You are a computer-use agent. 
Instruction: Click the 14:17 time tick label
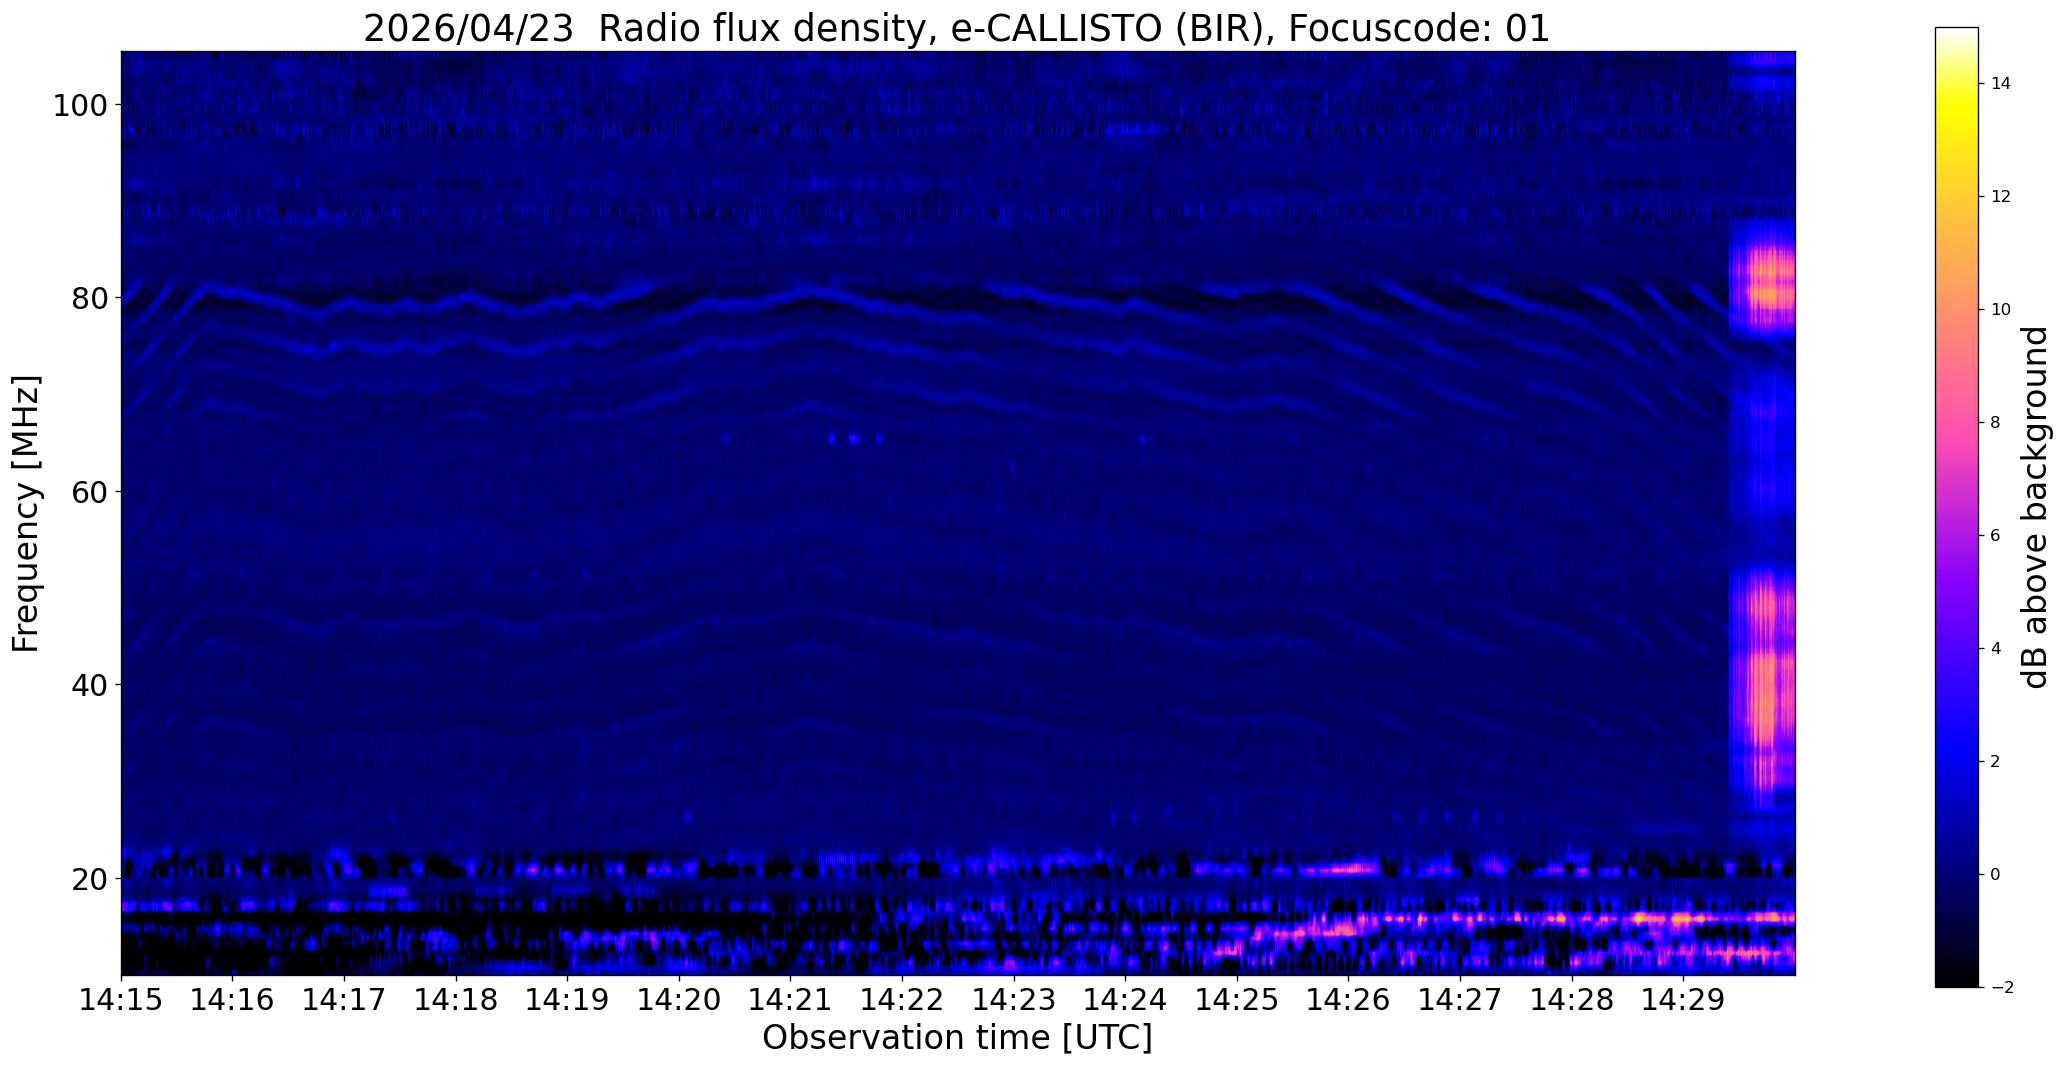click(x=344, y=1000)
